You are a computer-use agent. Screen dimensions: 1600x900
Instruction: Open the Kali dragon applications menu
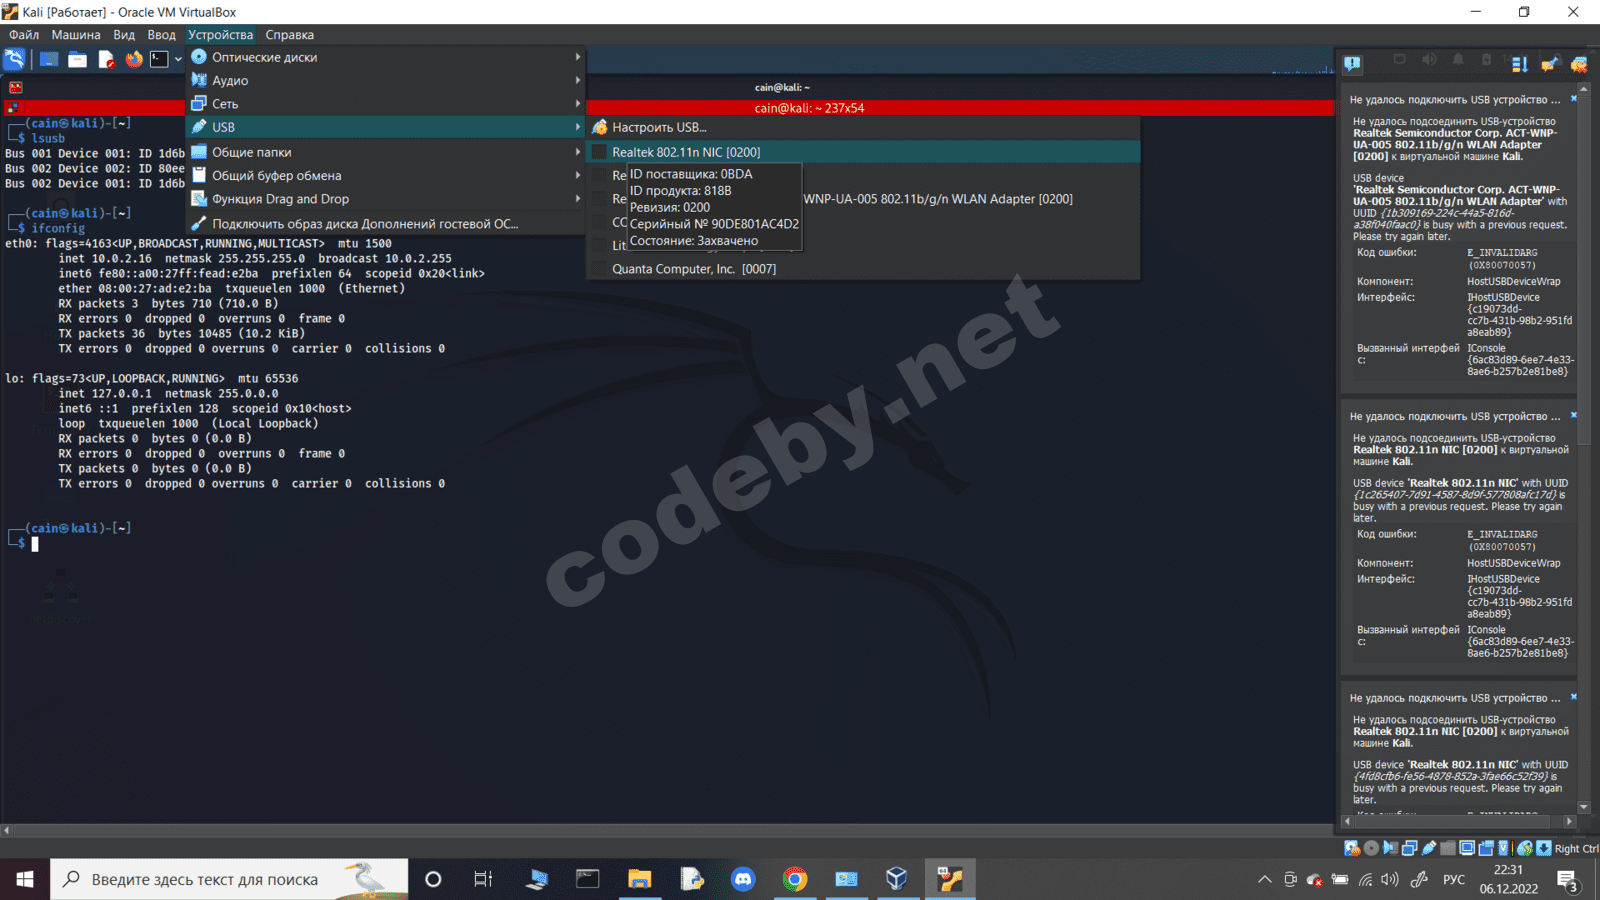click(14, 60)
